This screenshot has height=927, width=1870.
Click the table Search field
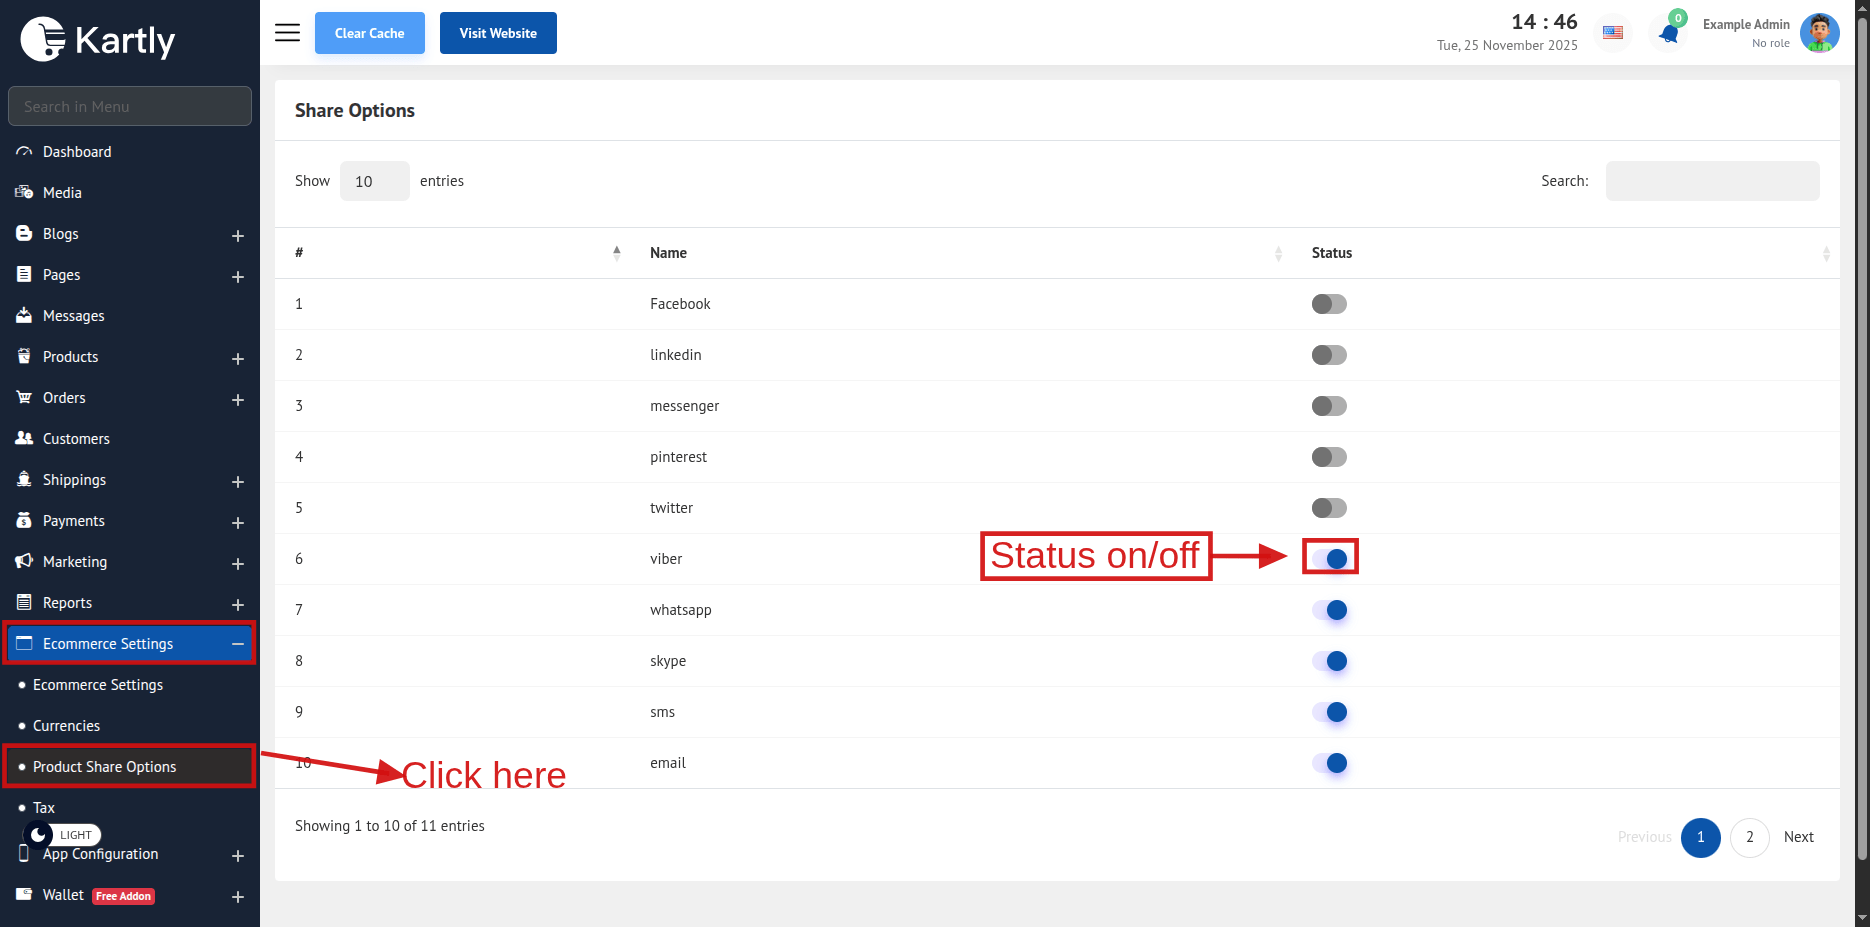(x=1711, y=181)
